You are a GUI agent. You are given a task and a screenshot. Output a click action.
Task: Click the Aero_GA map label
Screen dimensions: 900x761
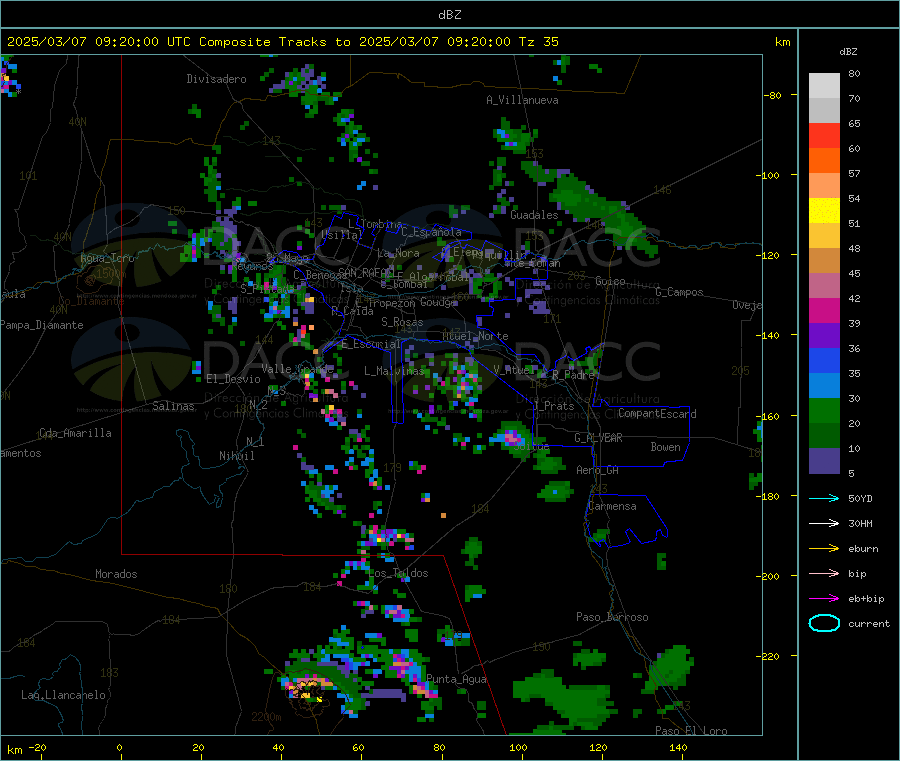[x=598, y=470]
